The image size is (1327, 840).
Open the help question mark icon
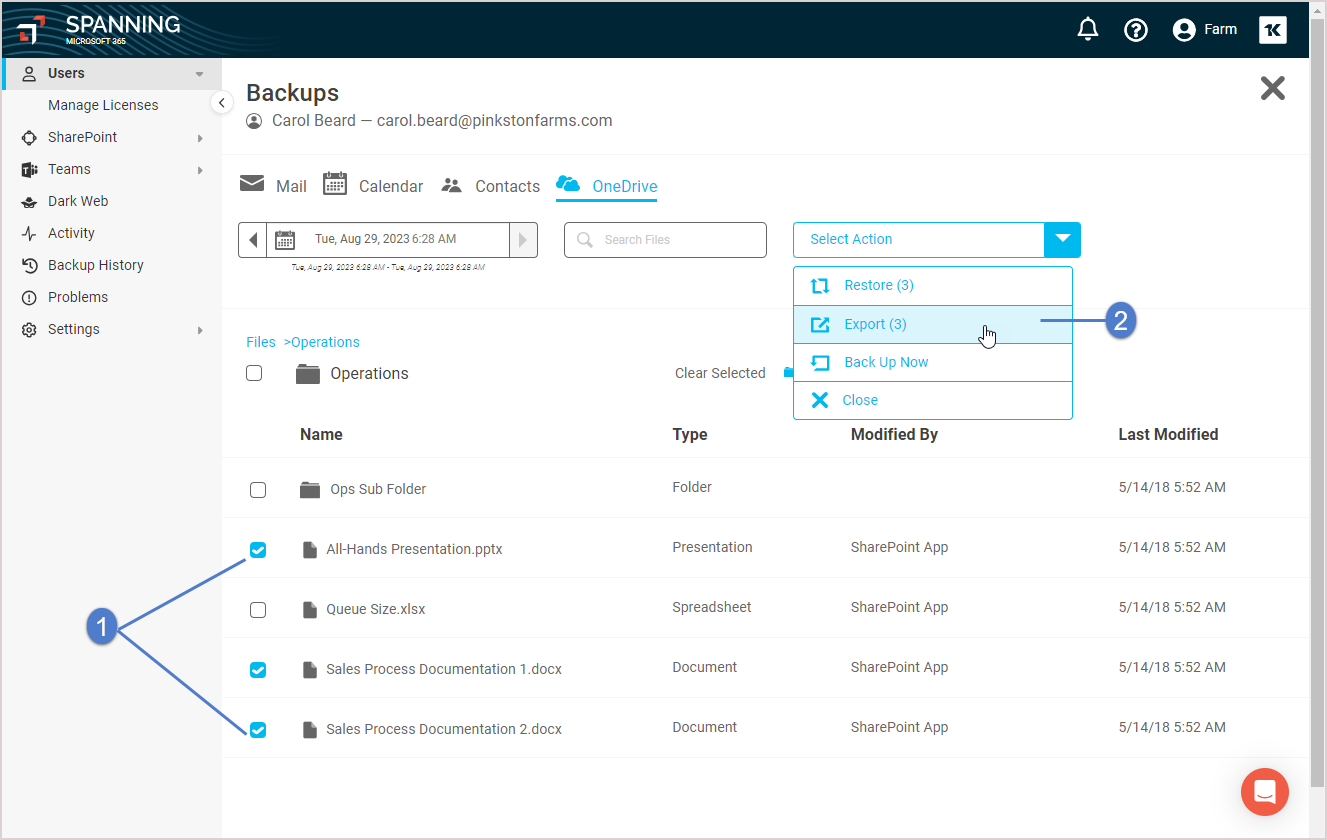pyautogui.click(x=1135, y=30)
